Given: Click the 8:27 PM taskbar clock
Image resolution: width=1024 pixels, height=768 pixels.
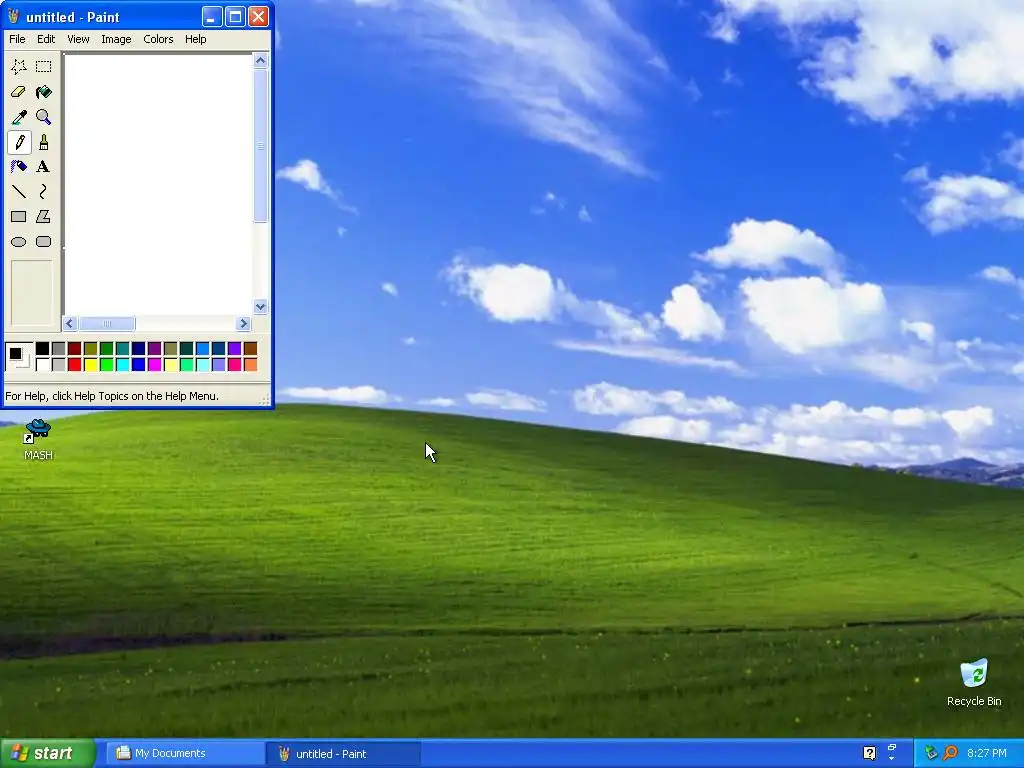Looking at the screenshot, I should tap(987, 753).
